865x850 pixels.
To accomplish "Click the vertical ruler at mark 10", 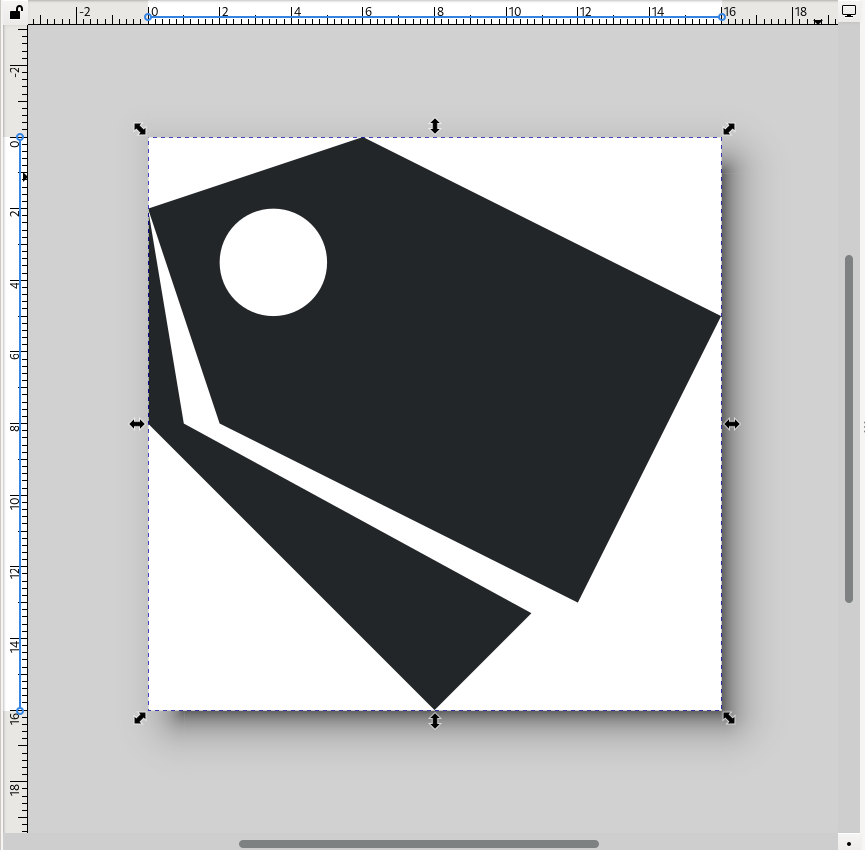I will pos(15,501).
